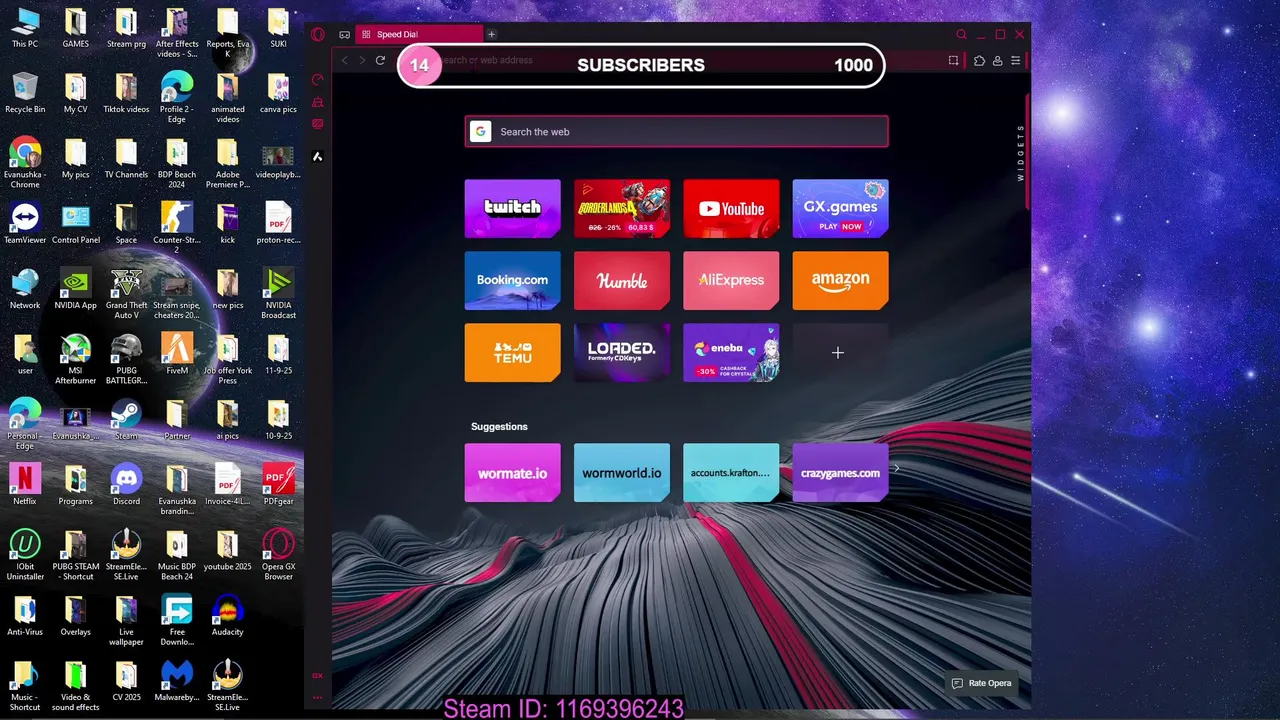
Task: Select Control Panel desktop icon
Action: 75,224
